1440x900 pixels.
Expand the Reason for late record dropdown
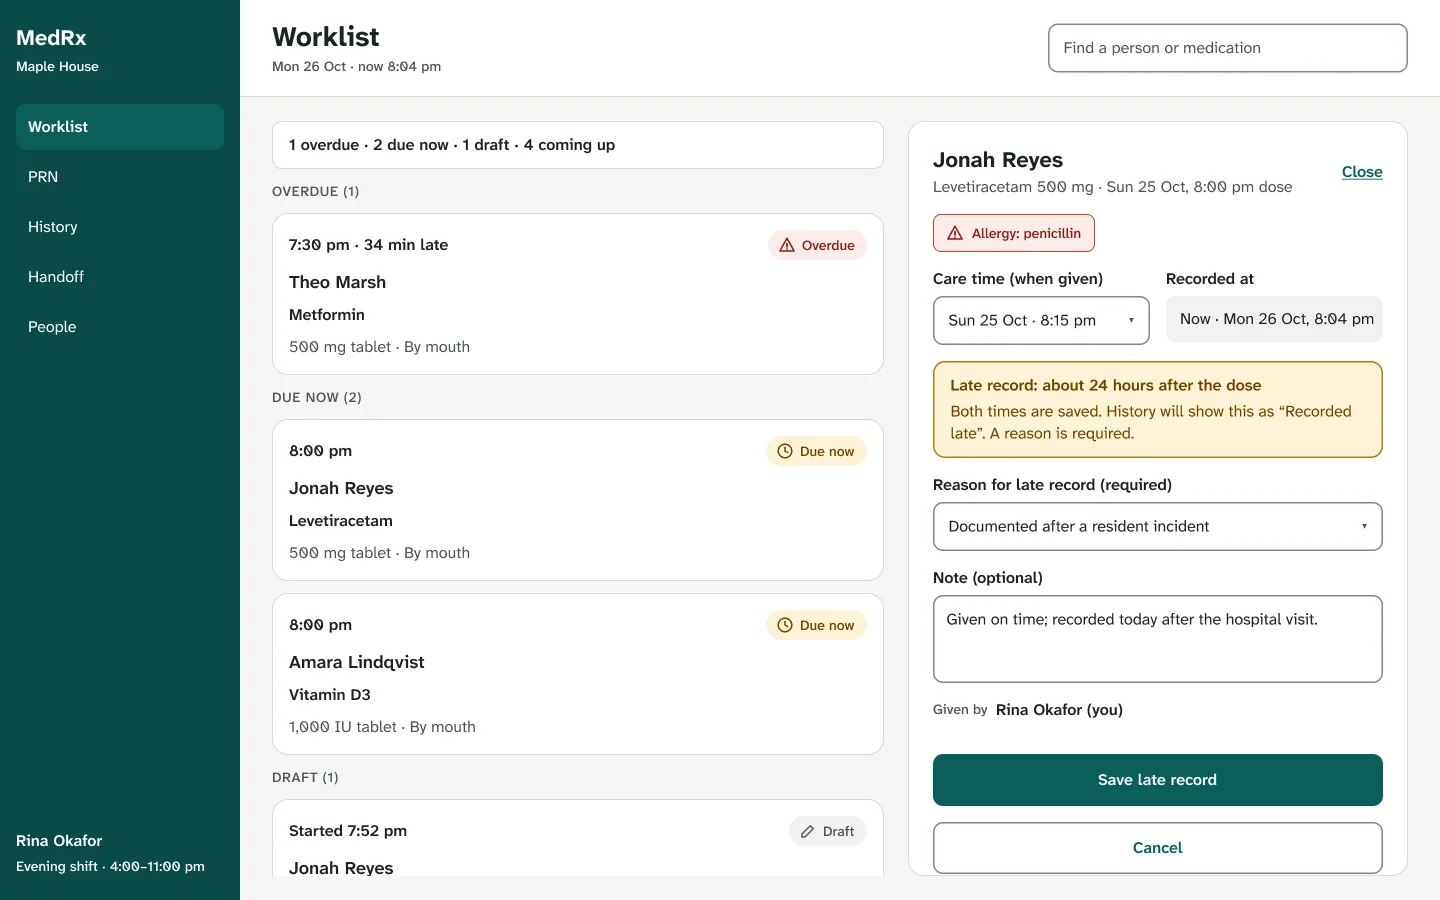point(1157,526)
